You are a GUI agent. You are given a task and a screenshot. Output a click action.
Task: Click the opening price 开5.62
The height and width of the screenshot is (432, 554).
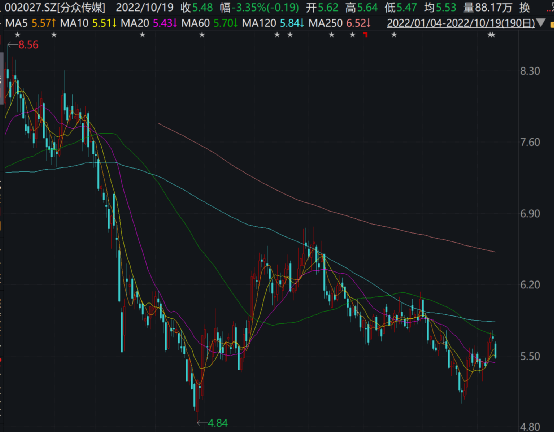322,7
